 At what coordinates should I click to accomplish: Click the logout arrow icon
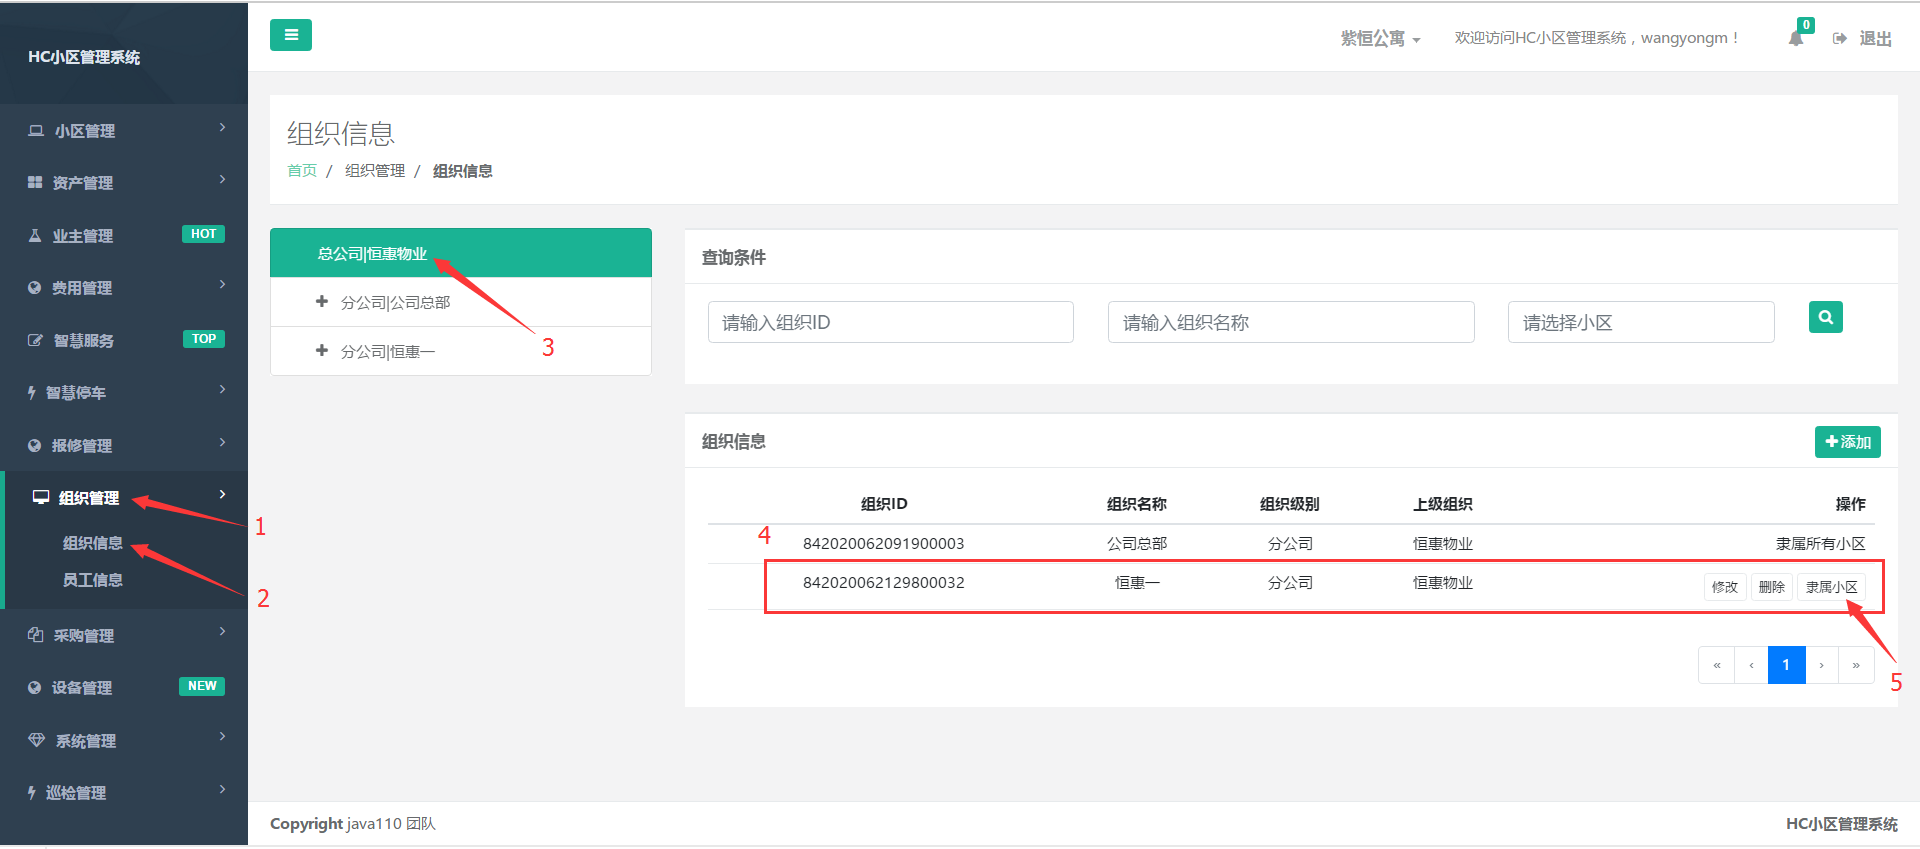click(1839, 39)
